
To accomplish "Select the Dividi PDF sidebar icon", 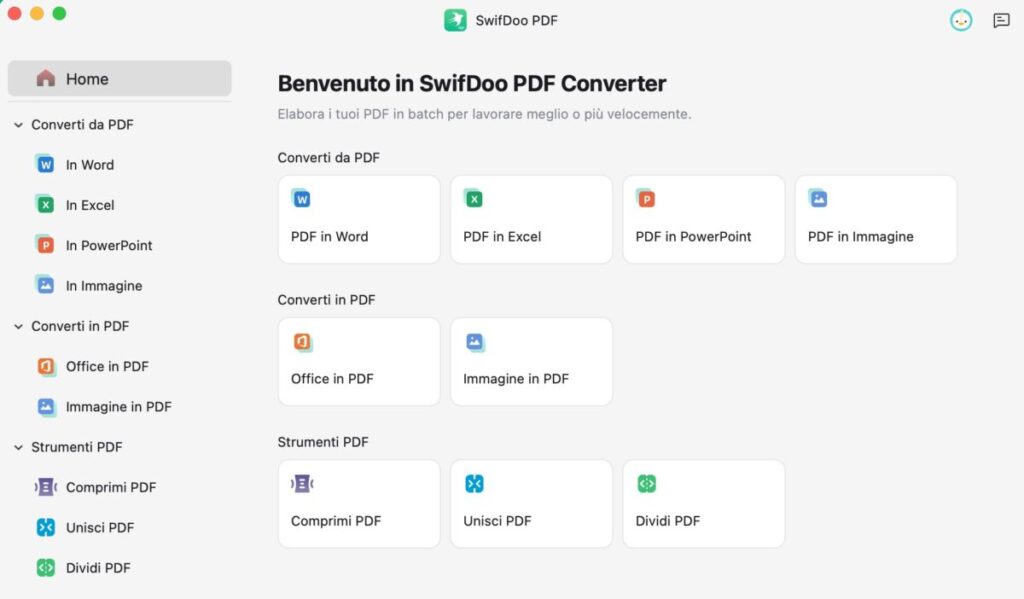I will [x=45, y=568].
